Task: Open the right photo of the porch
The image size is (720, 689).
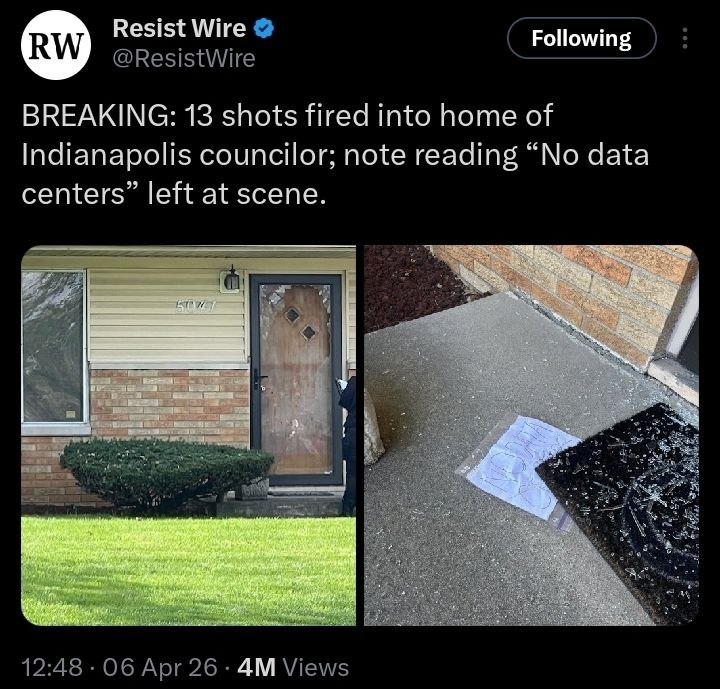Action: pos(531,435)
